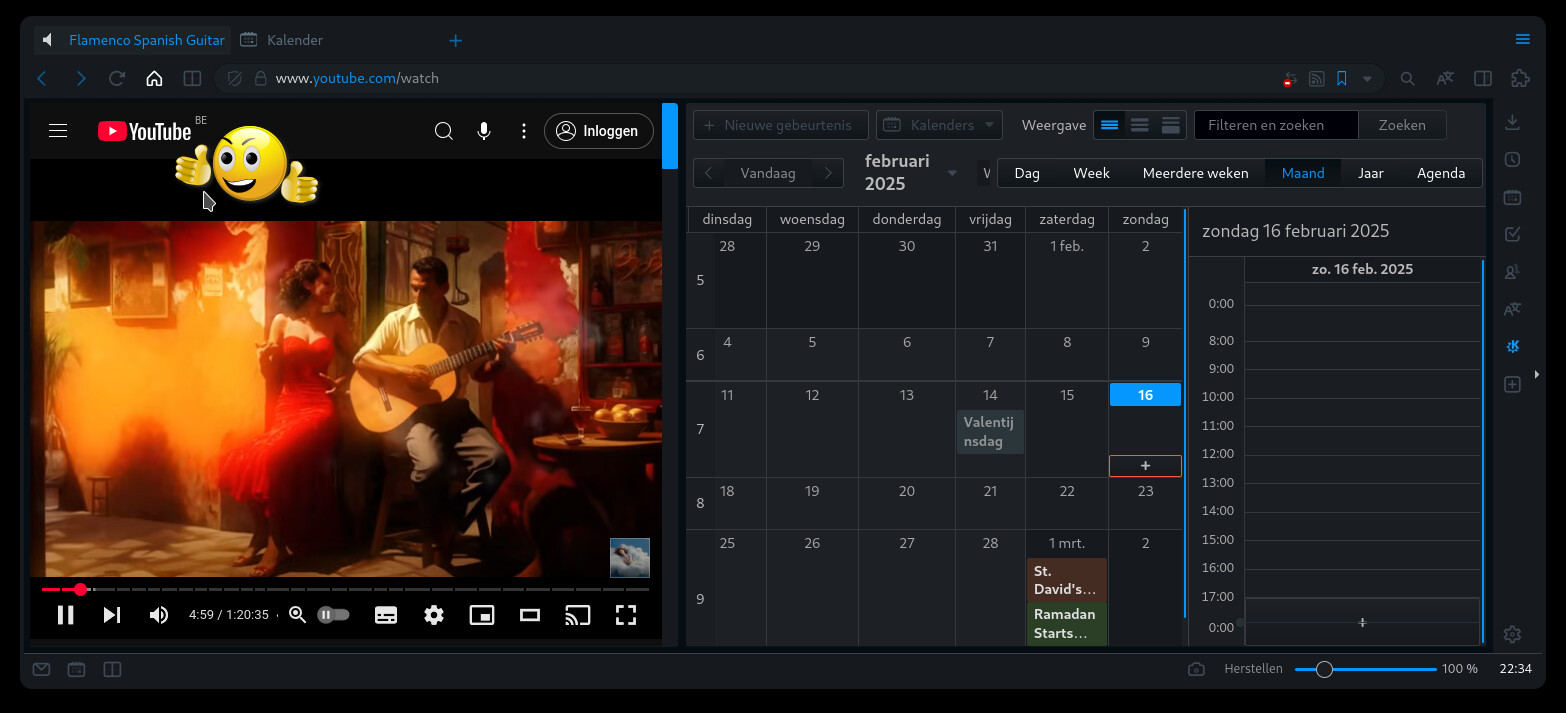Open the RSS feed icon in the address bar
This screenshot has height=713, width=1566.
tap(1317, 78)
